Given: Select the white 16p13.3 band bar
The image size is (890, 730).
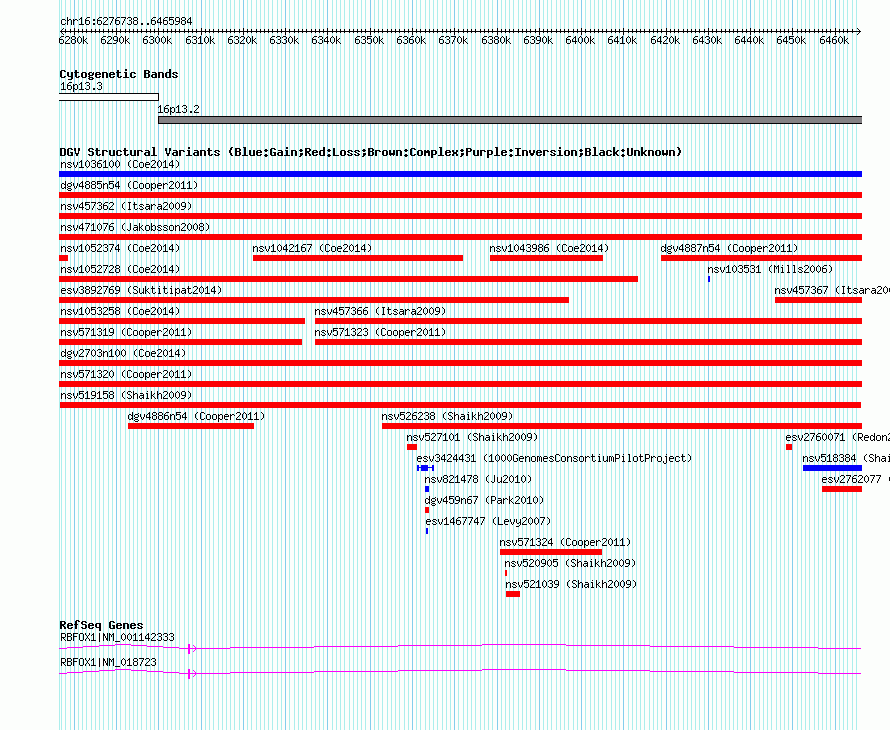Looking at the screenshot, I should (109, 97).
